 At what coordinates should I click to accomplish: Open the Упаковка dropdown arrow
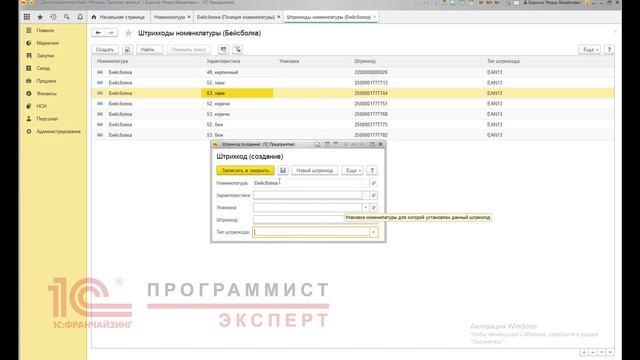366,208
